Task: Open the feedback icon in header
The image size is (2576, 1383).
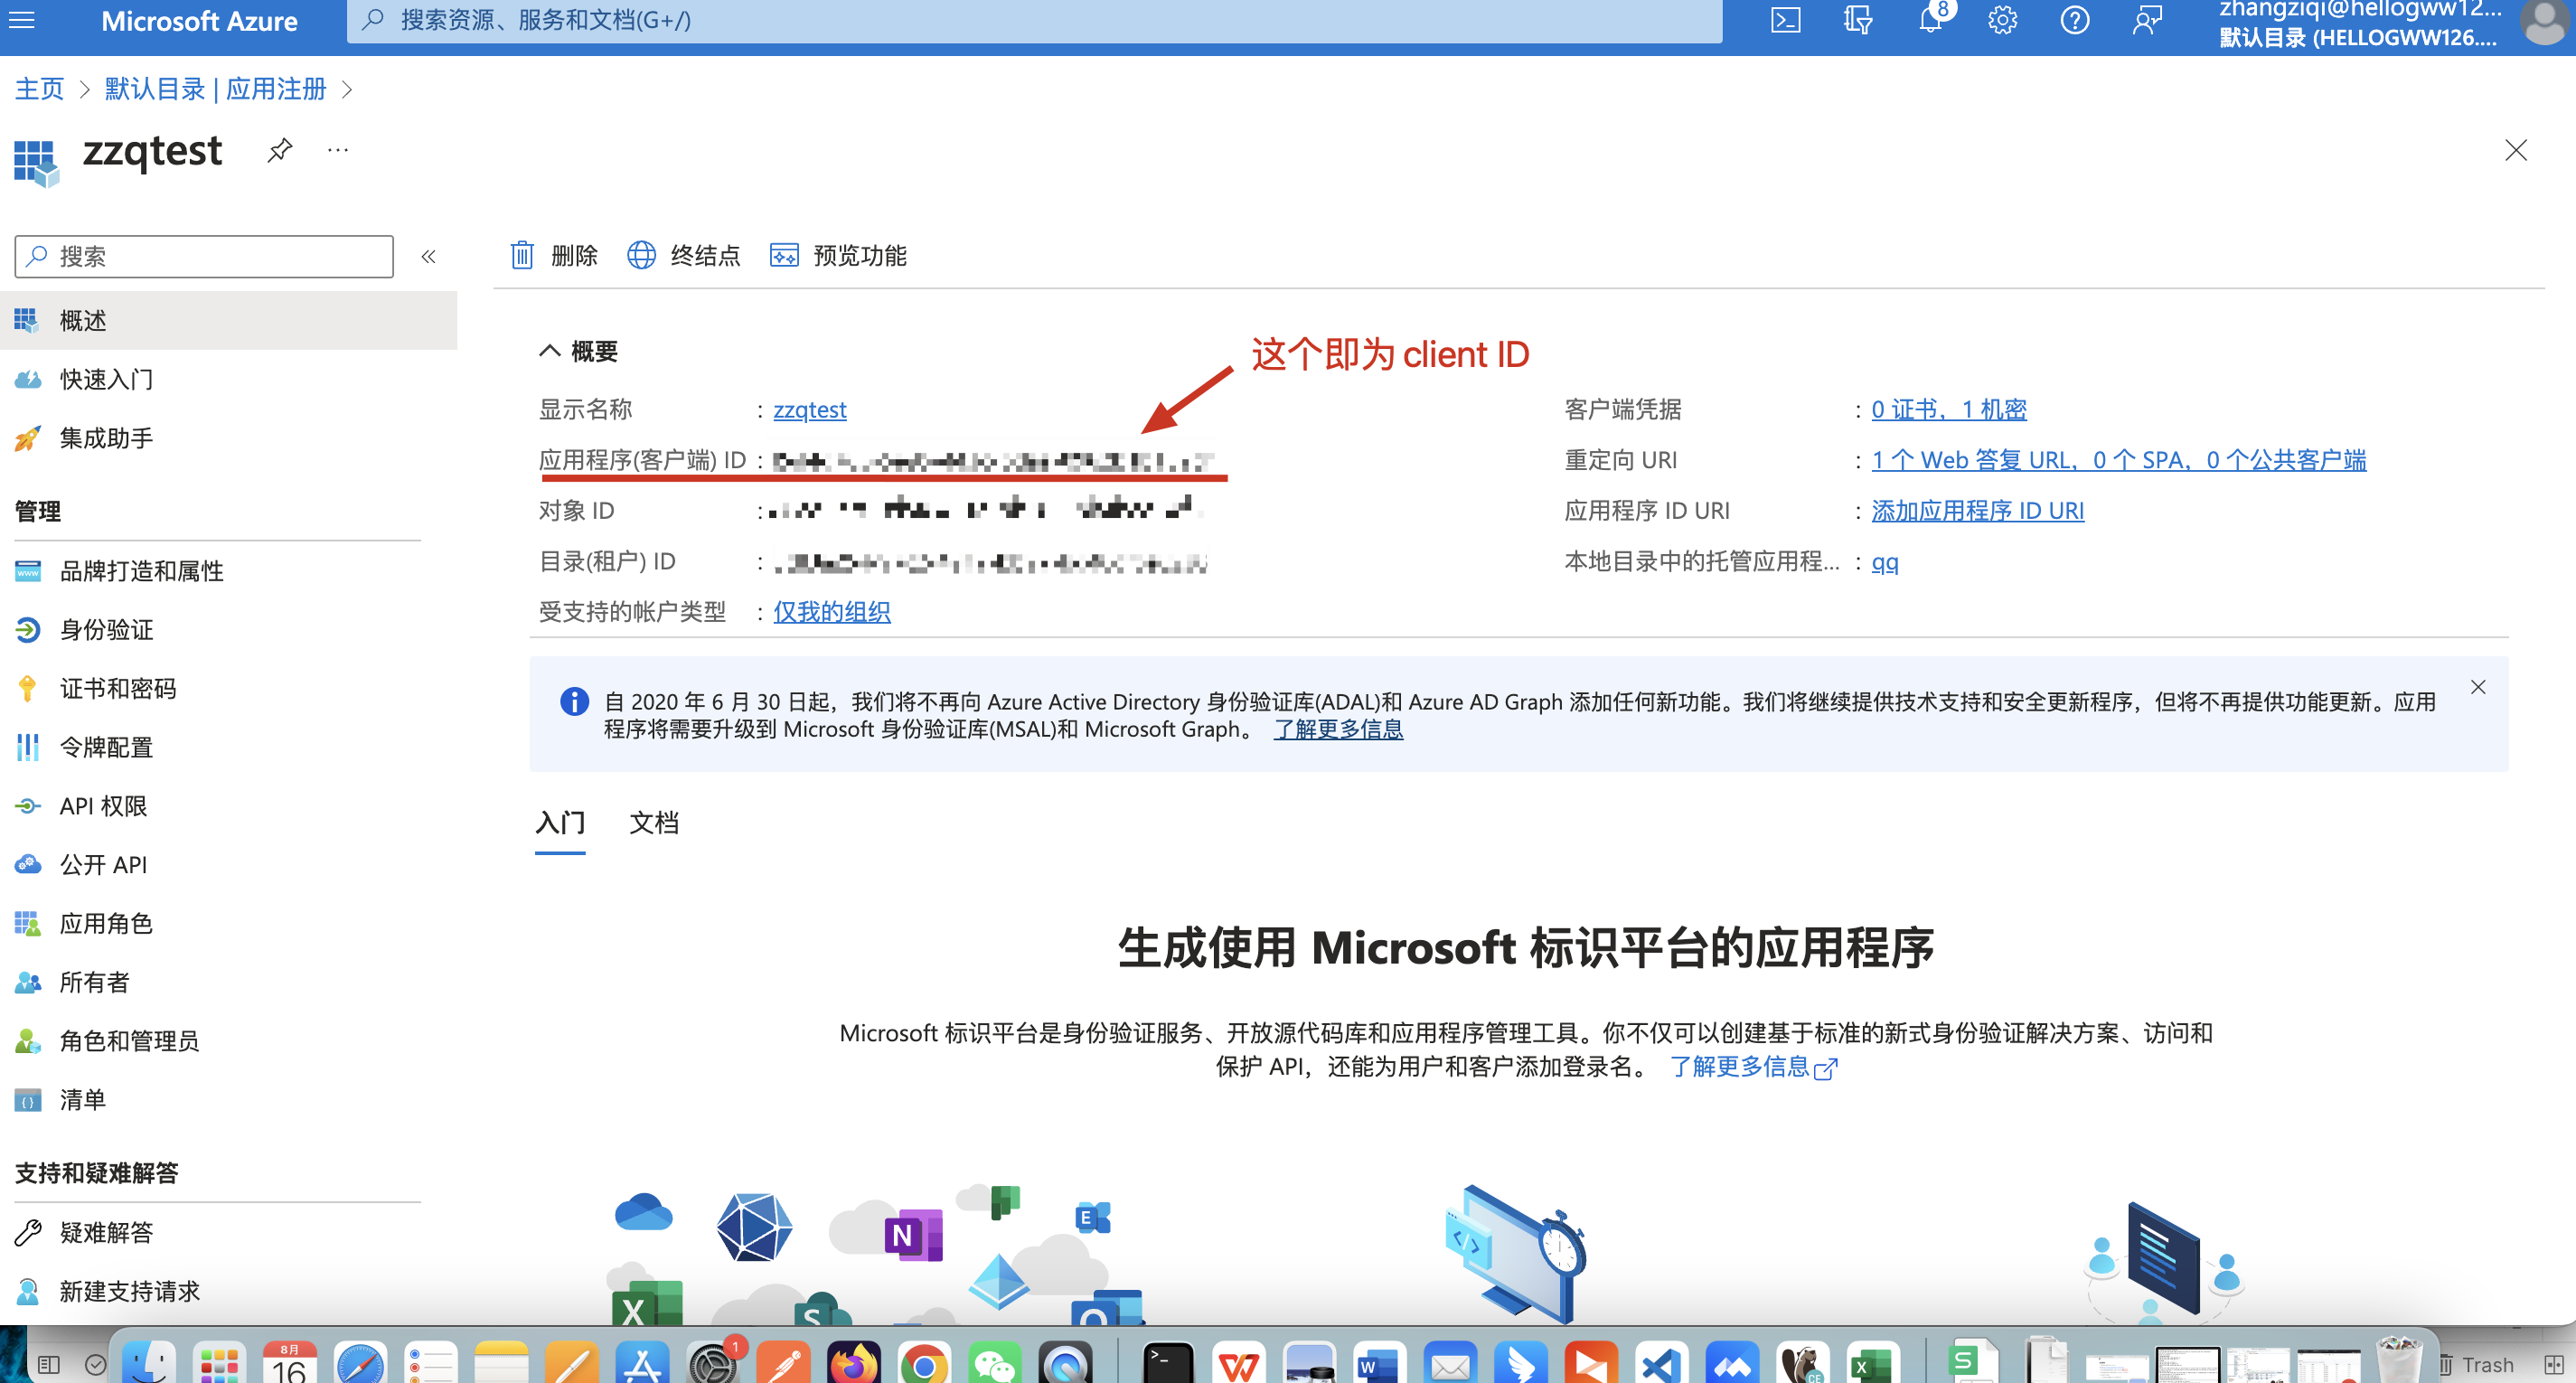Action: pyautogui.click(x=2146, y=20)
